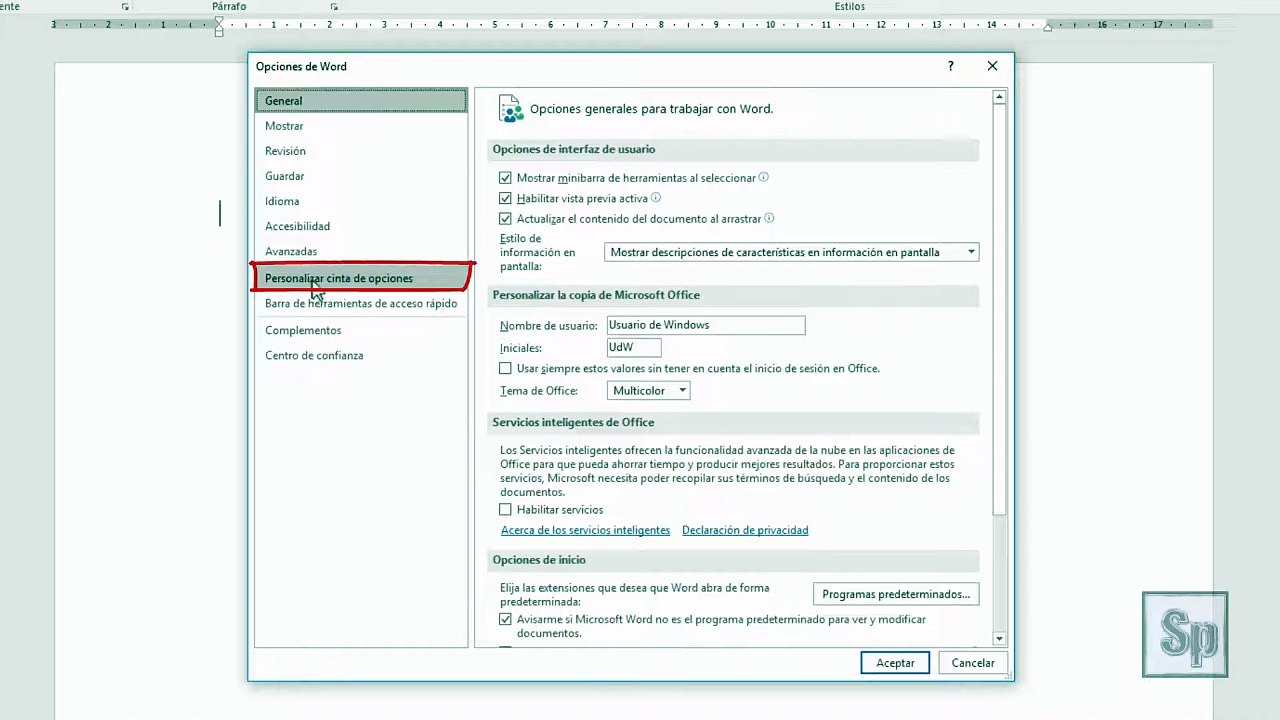Click Personalizar la copia de Microsoft Office heading

click(x=596, y=295)
